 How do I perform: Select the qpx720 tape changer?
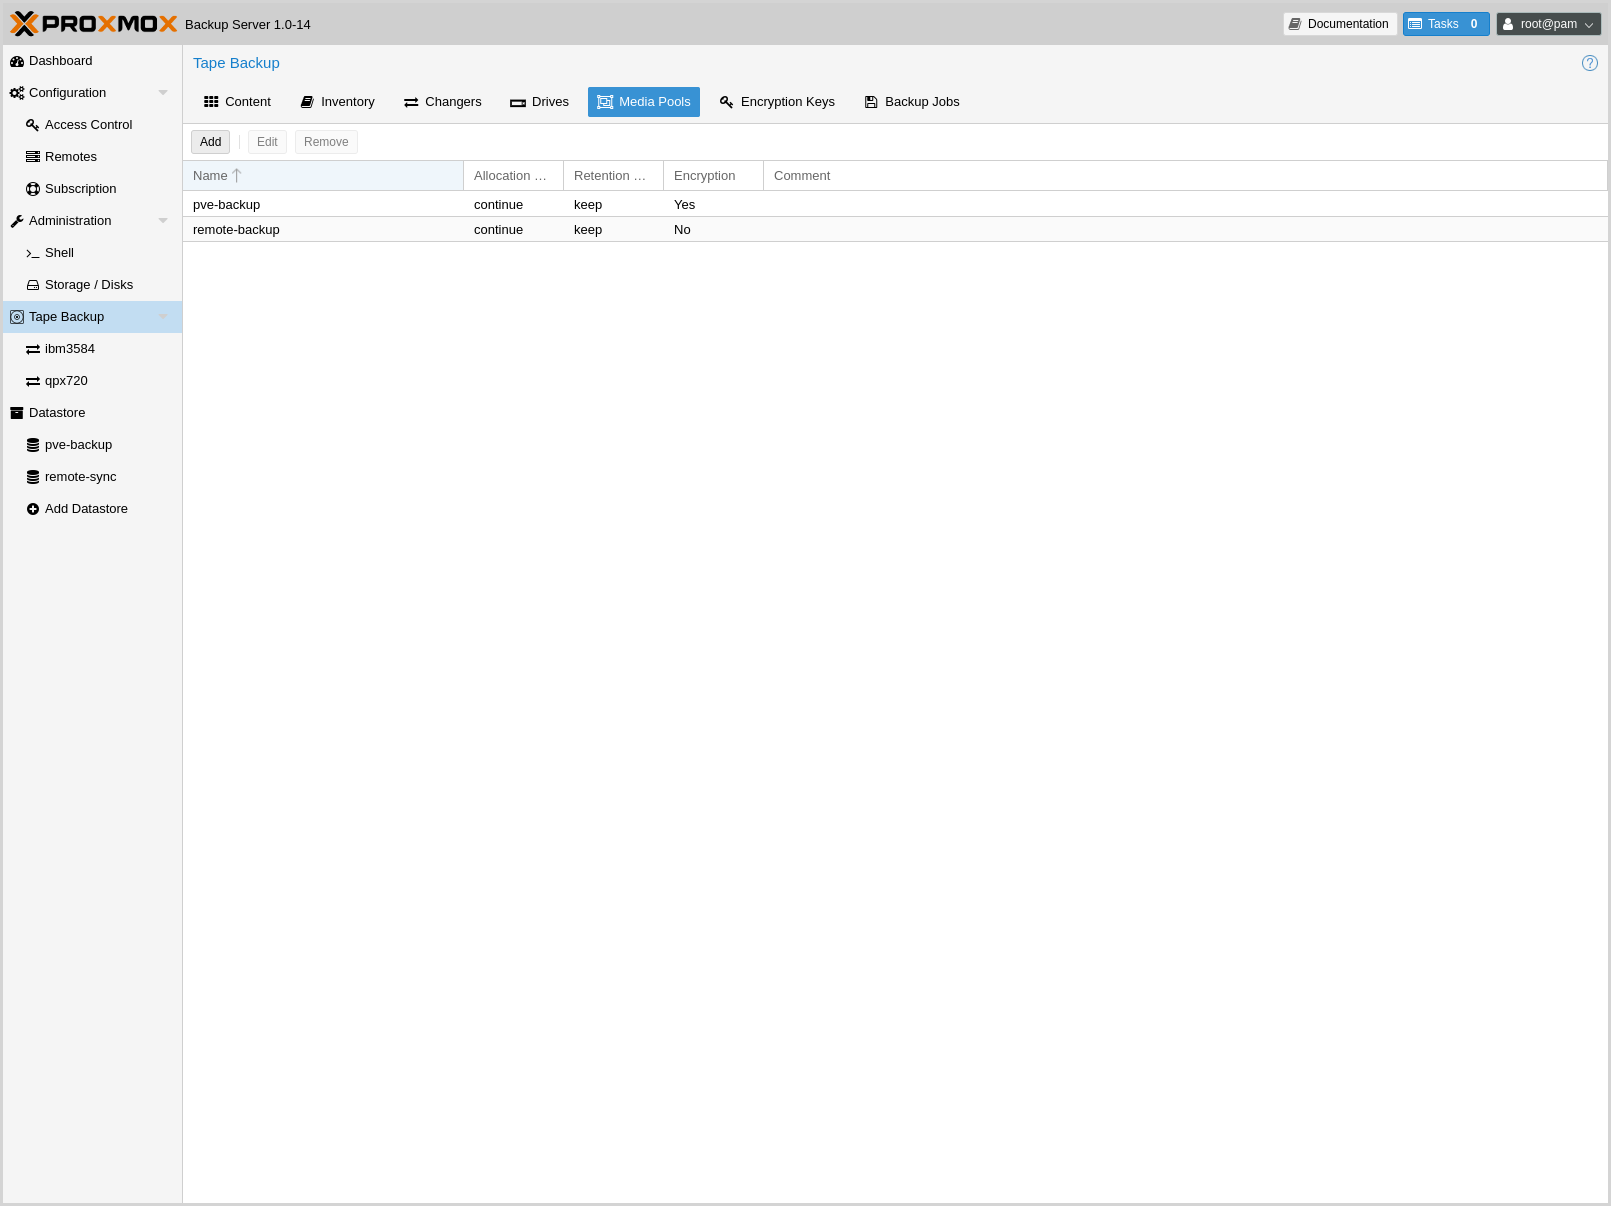point(66,381)
